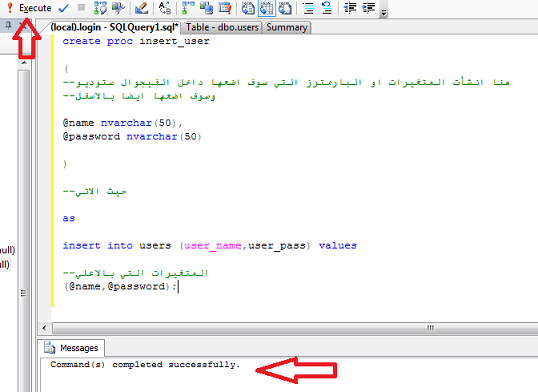Uncomment the selected lines
Viewport: 538px width, 392px height.
coord(327,8)
